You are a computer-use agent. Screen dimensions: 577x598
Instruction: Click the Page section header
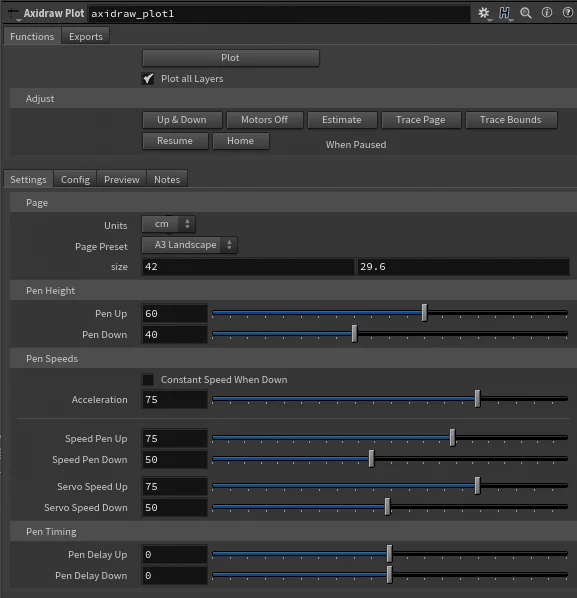(x=293, y=203)
